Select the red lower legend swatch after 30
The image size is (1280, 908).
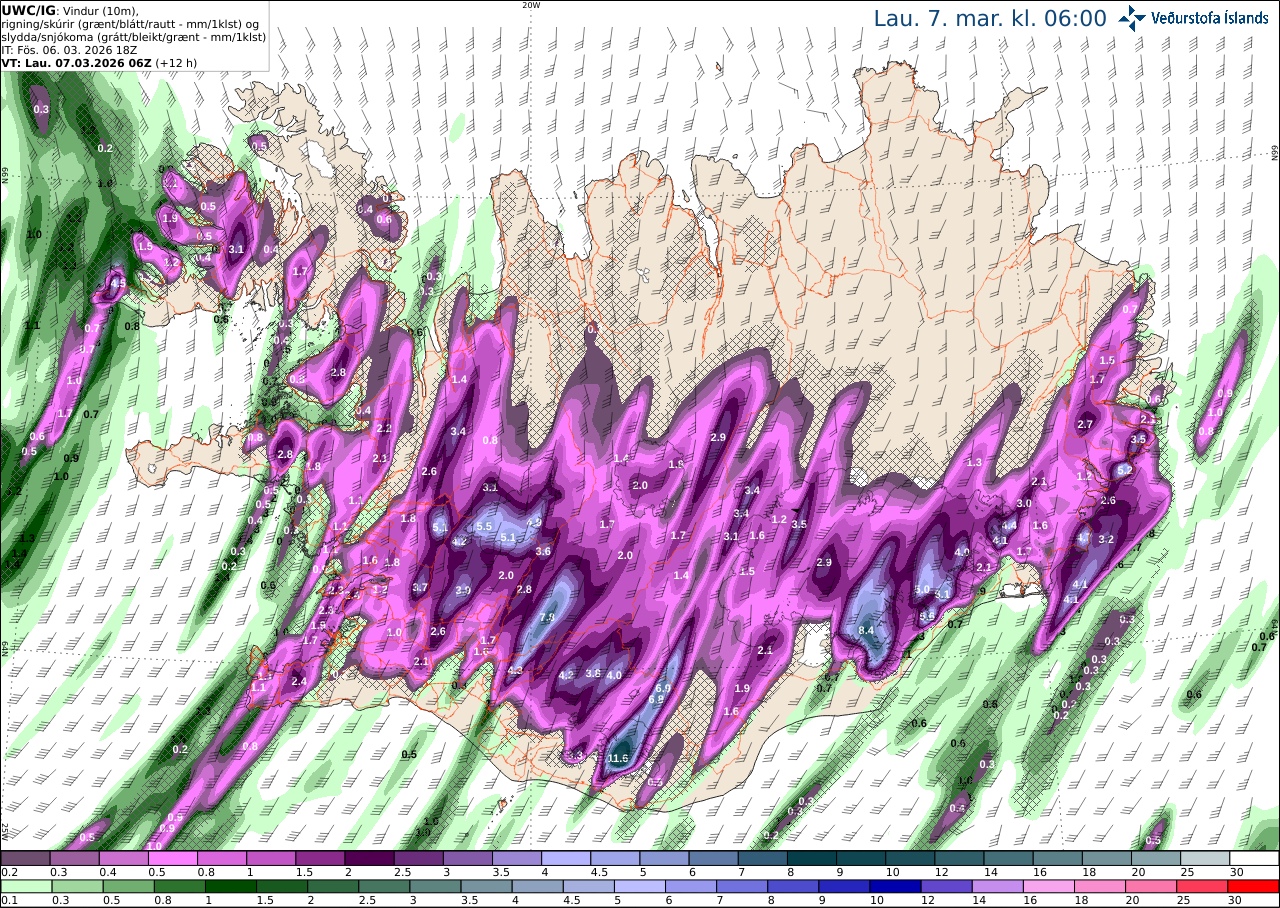(1254, 886)
